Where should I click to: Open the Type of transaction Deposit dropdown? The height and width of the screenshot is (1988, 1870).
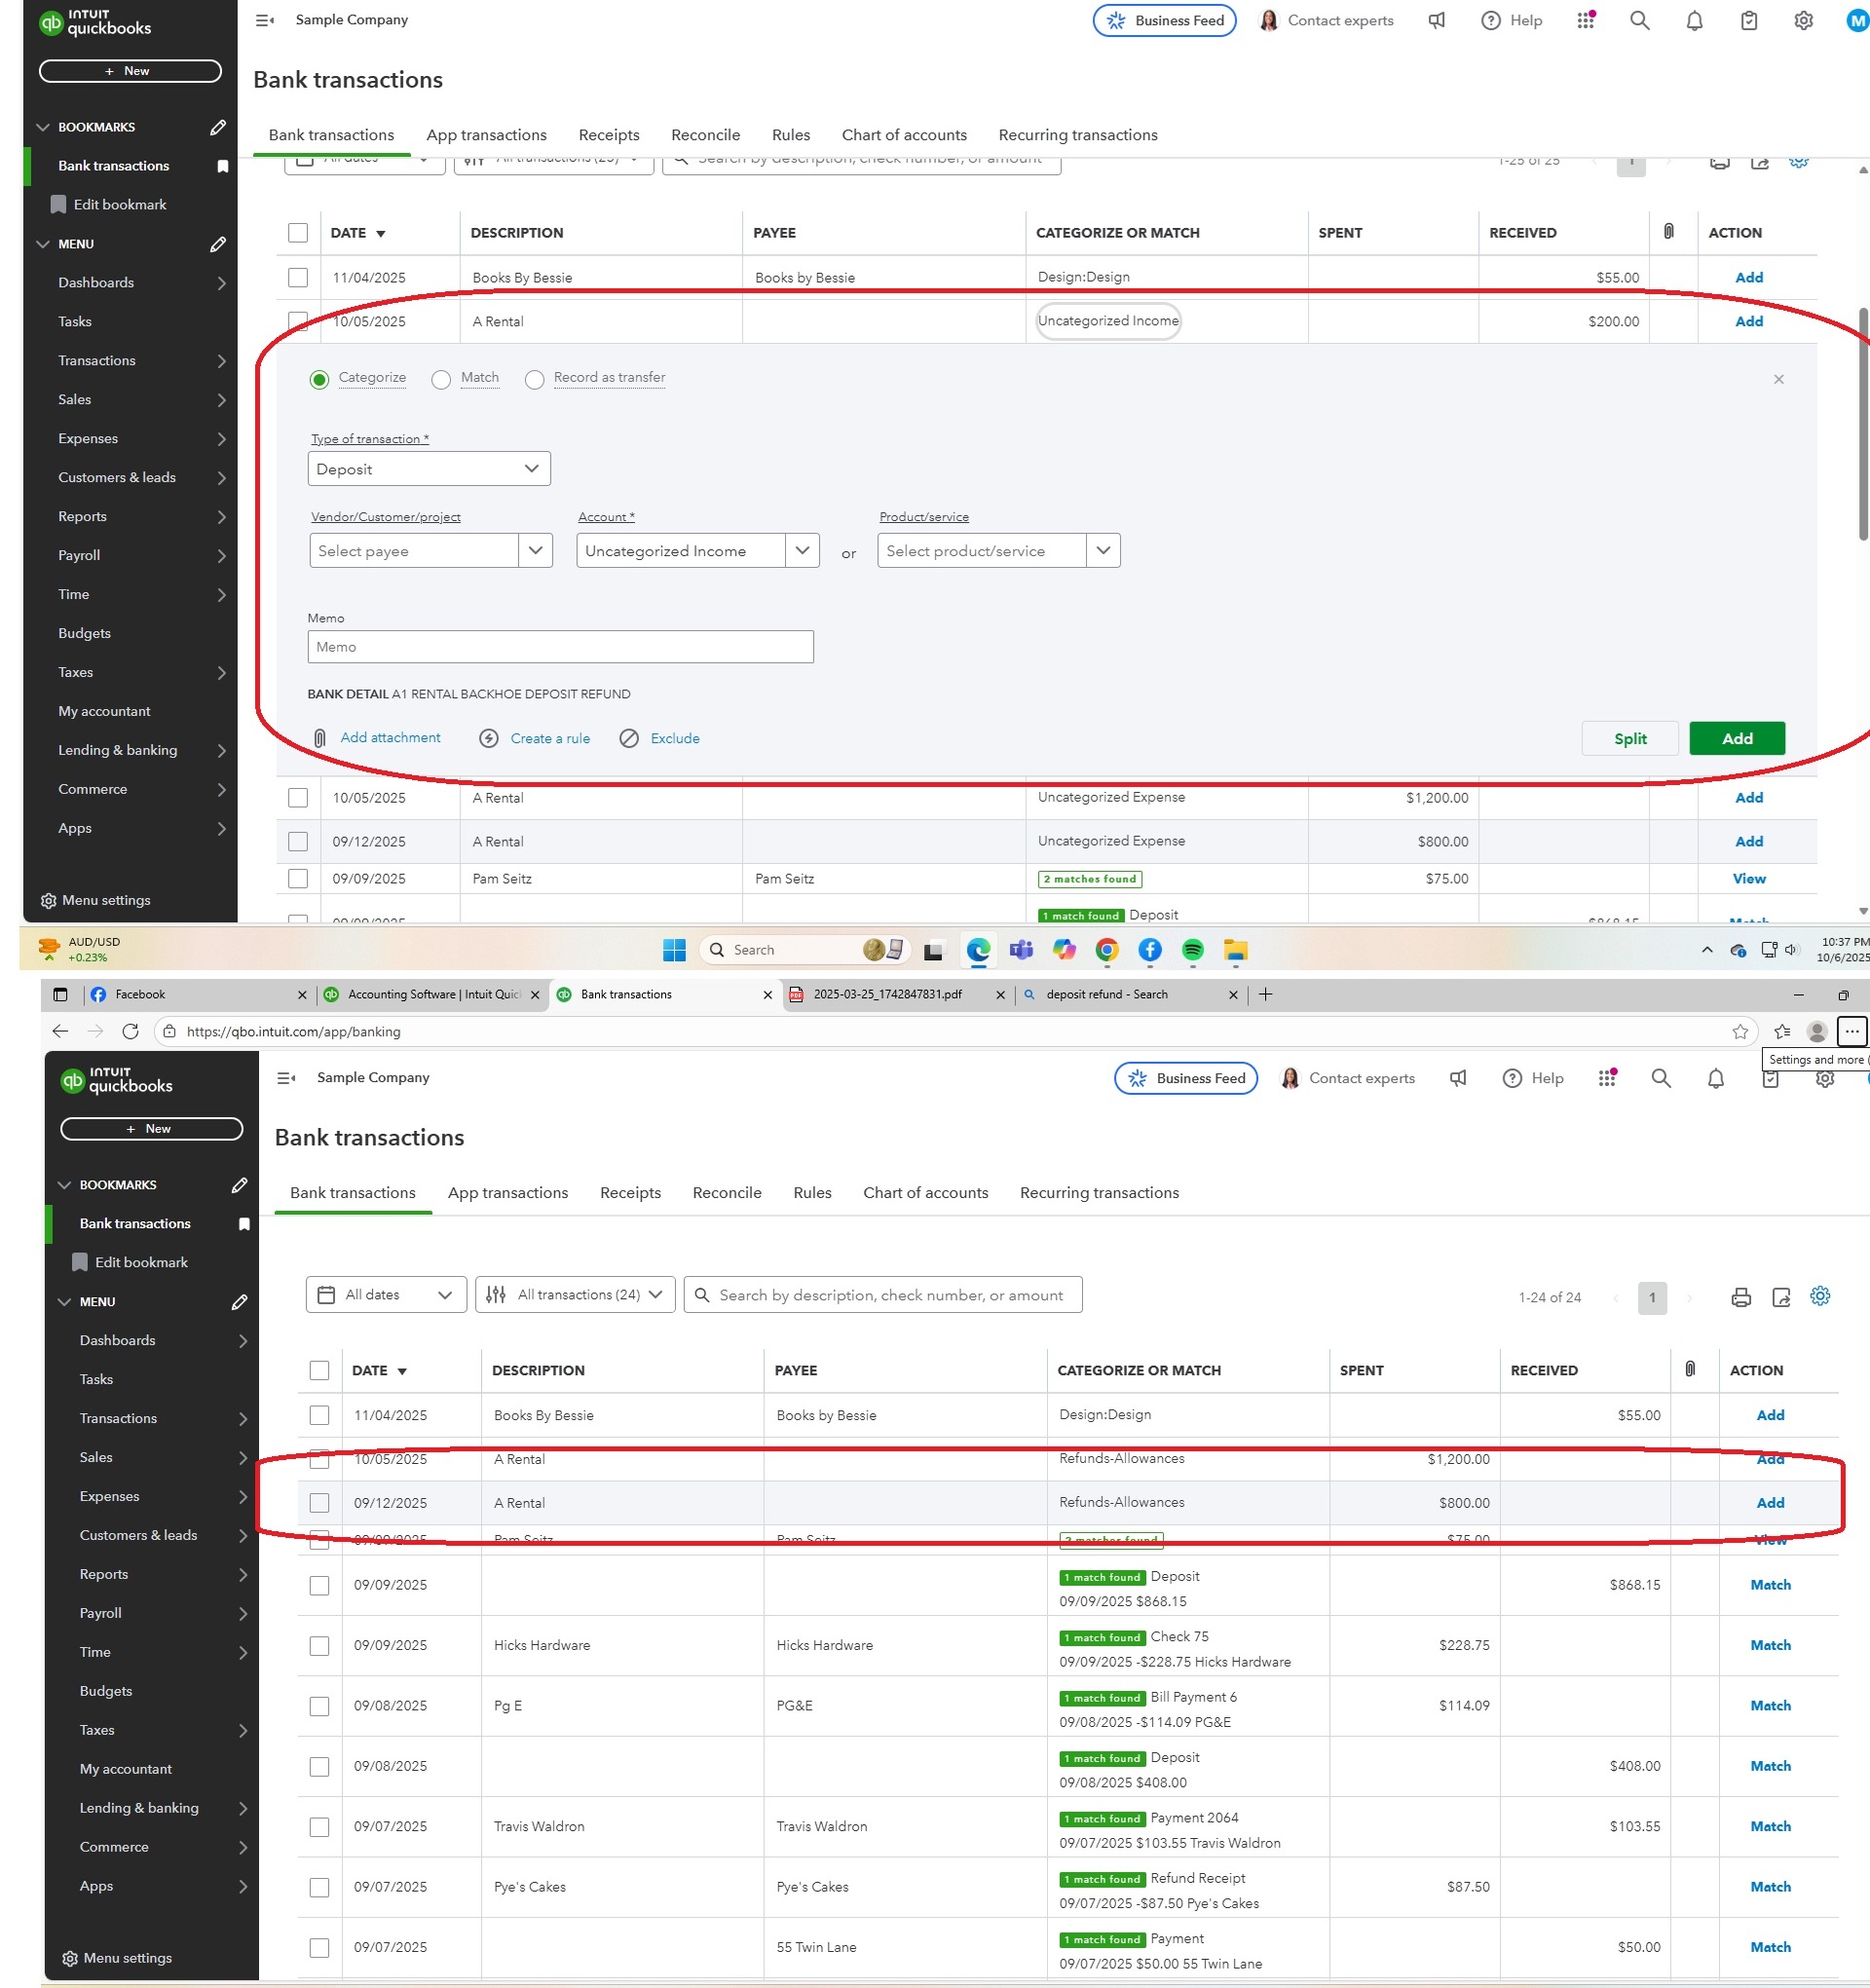[x=429, y=469]
